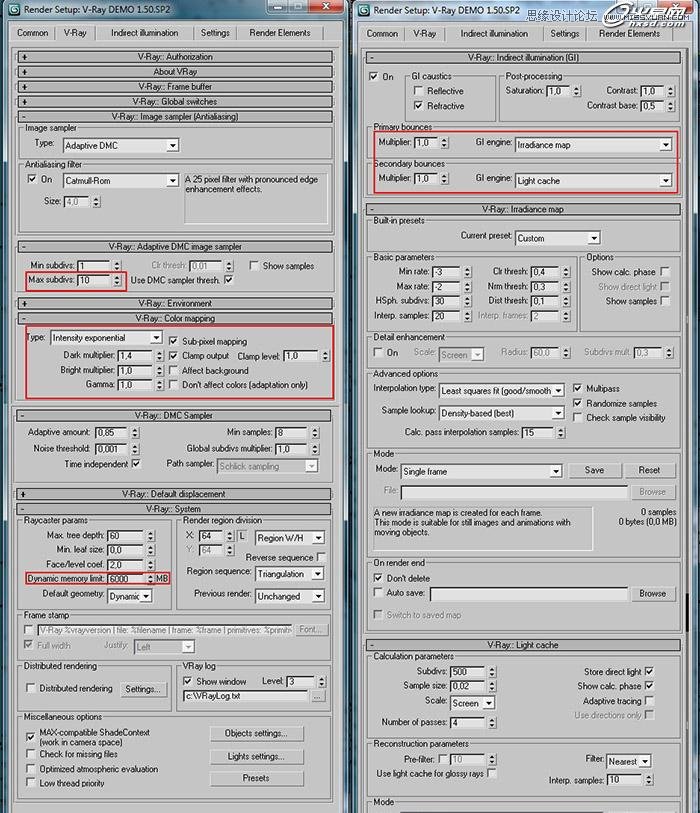Enable Affect background checkbox
The image size is (700, 813).
(x=174, y=370)
